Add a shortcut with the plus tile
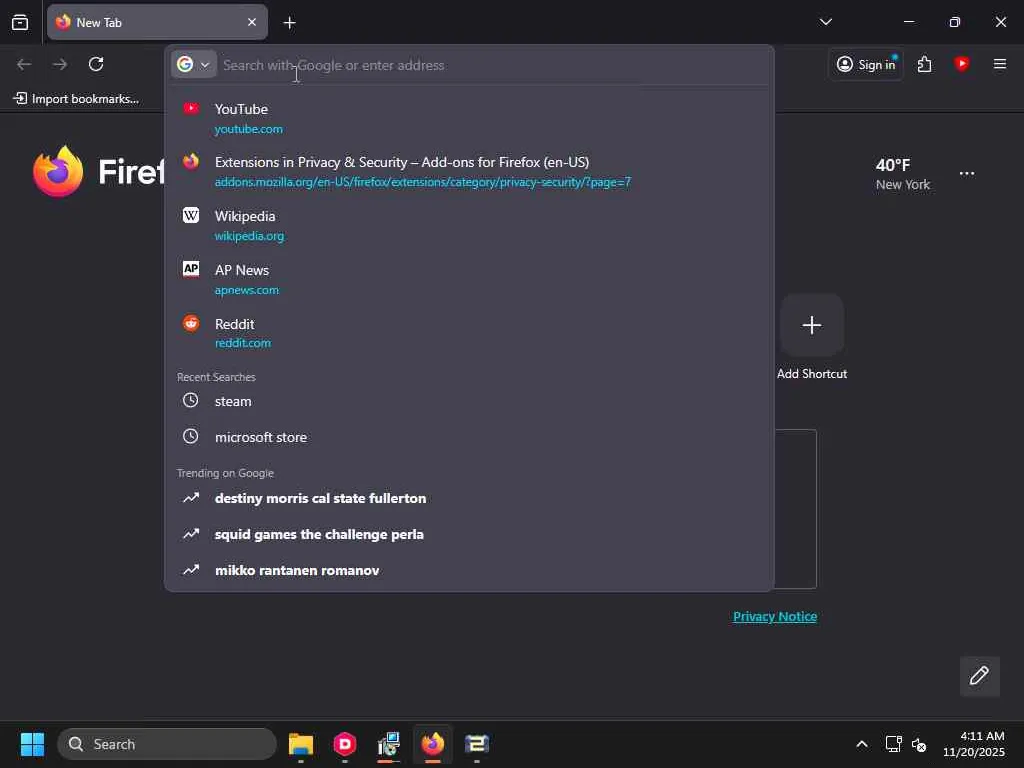1024x768 pixels. coord(811,325)
